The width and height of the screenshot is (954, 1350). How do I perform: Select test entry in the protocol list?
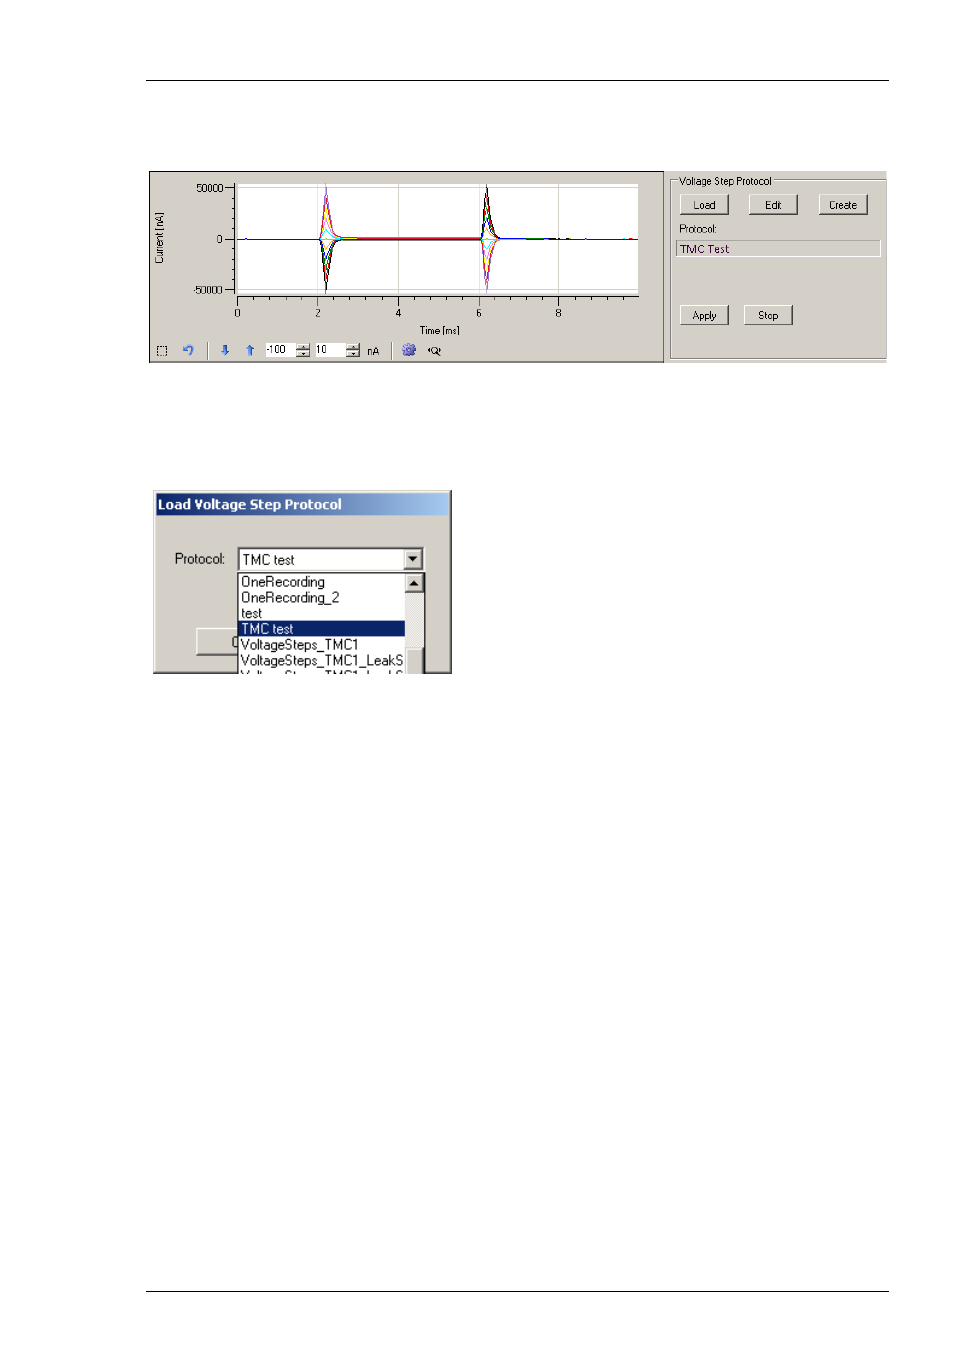[x=321, y=614]
